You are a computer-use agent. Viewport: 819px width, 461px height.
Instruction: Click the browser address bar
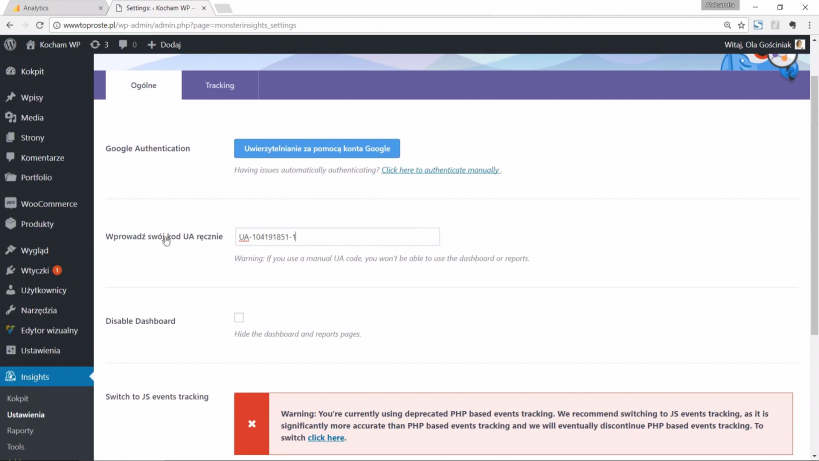387,25
